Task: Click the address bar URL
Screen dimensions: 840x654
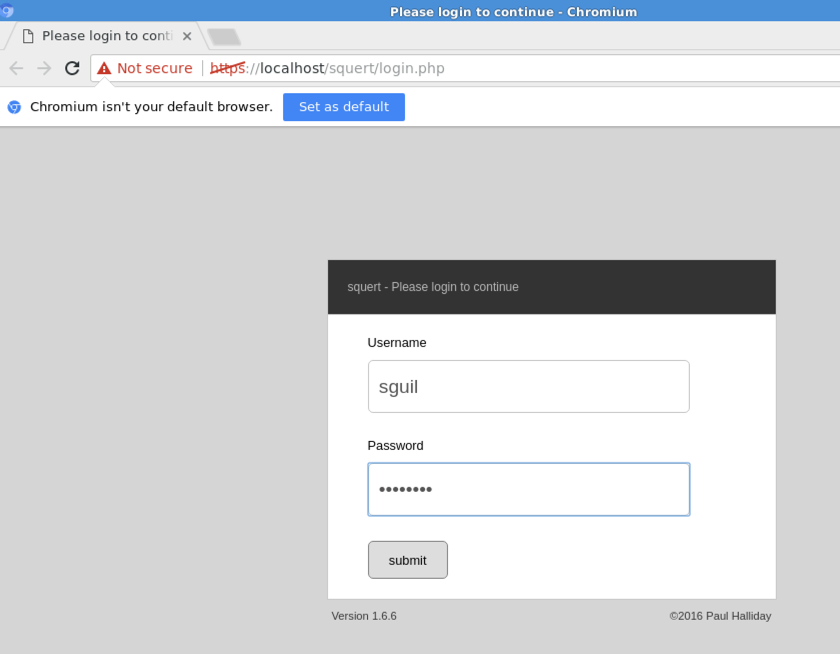Action: point(327,68)
